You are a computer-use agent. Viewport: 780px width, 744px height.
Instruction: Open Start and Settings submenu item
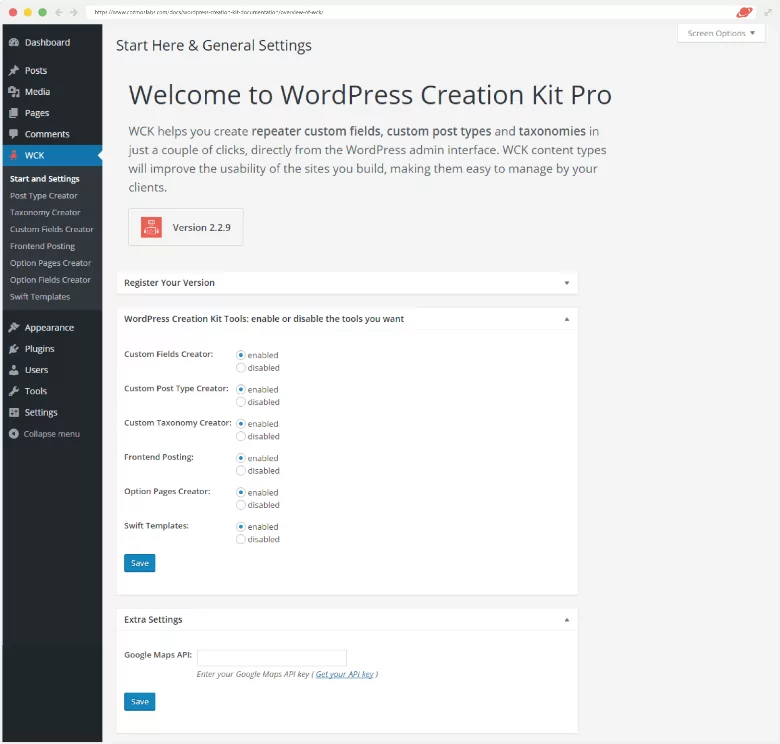click(45, 179)
